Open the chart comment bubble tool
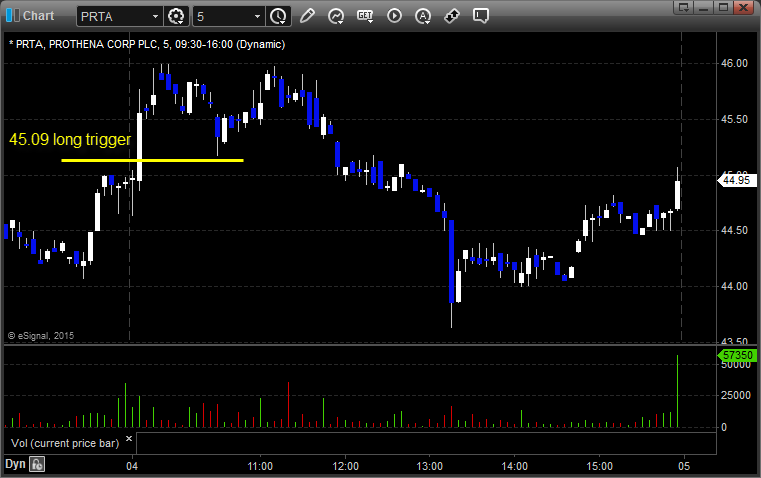 (480, 16)
